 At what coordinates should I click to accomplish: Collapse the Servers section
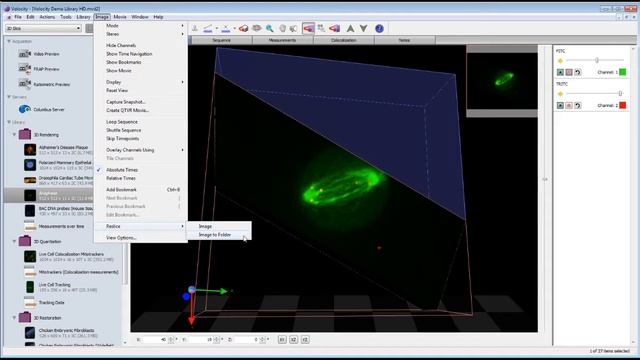tap(9, 97)
